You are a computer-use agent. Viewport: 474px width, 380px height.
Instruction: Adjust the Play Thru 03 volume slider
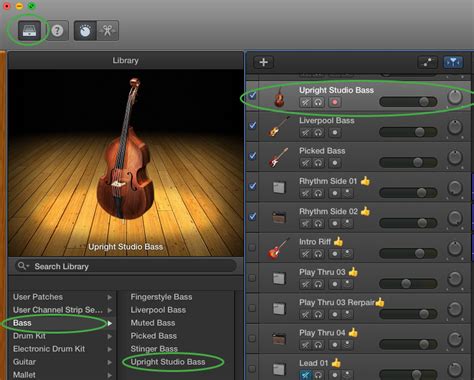pos(408,283)
